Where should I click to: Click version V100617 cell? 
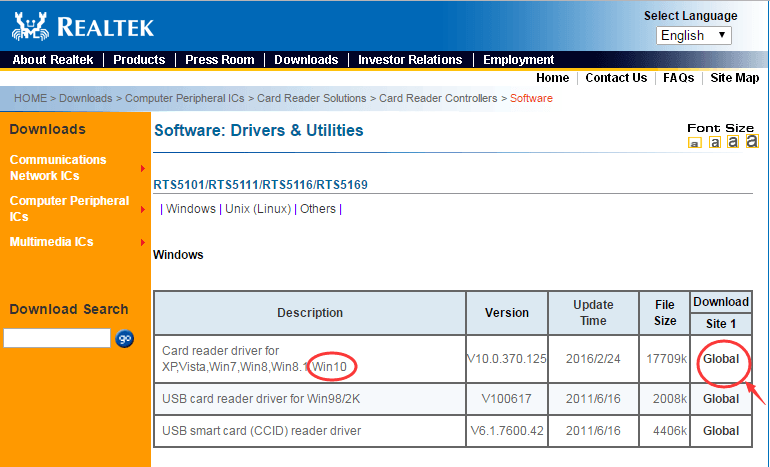(507, 399)
